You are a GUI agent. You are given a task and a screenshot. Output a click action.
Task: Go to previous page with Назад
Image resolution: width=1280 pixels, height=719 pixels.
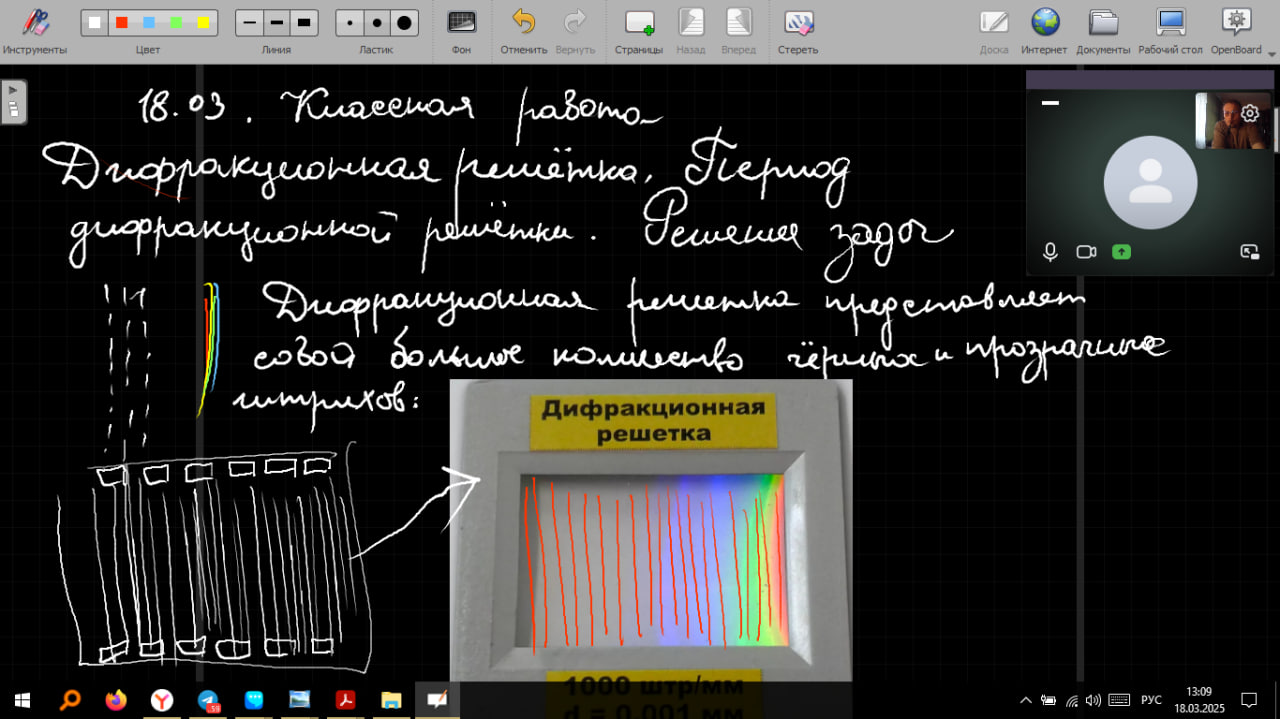pyautogui.click(x=691, y=30)
